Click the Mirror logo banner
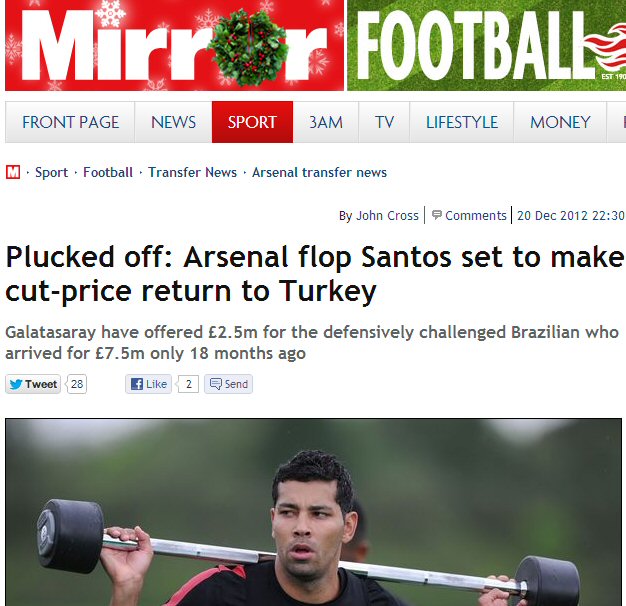 pos(174,45)
